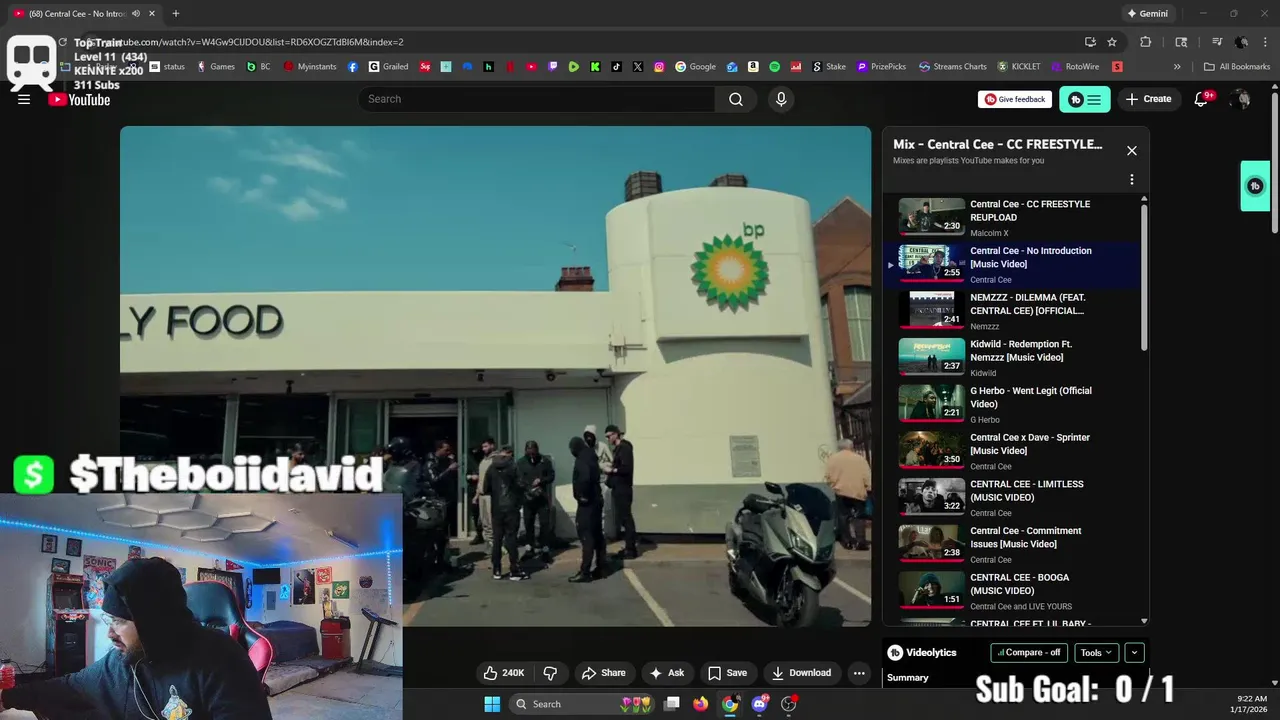Open Discord from the taskbar
Viewport: 1280px width, 720px height.
pyautogui.click(x=759, y=704)
